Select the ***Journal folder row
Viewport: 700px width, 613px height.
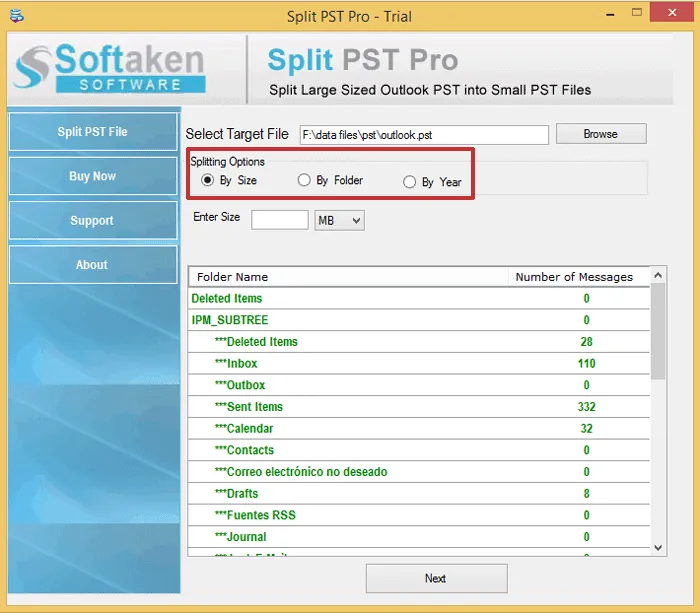click(x=419, y=537)
